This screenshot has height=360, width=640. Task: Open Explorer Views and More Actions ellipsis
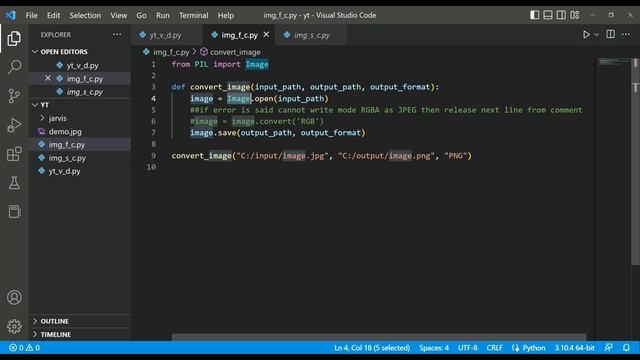tap(117, 35)
